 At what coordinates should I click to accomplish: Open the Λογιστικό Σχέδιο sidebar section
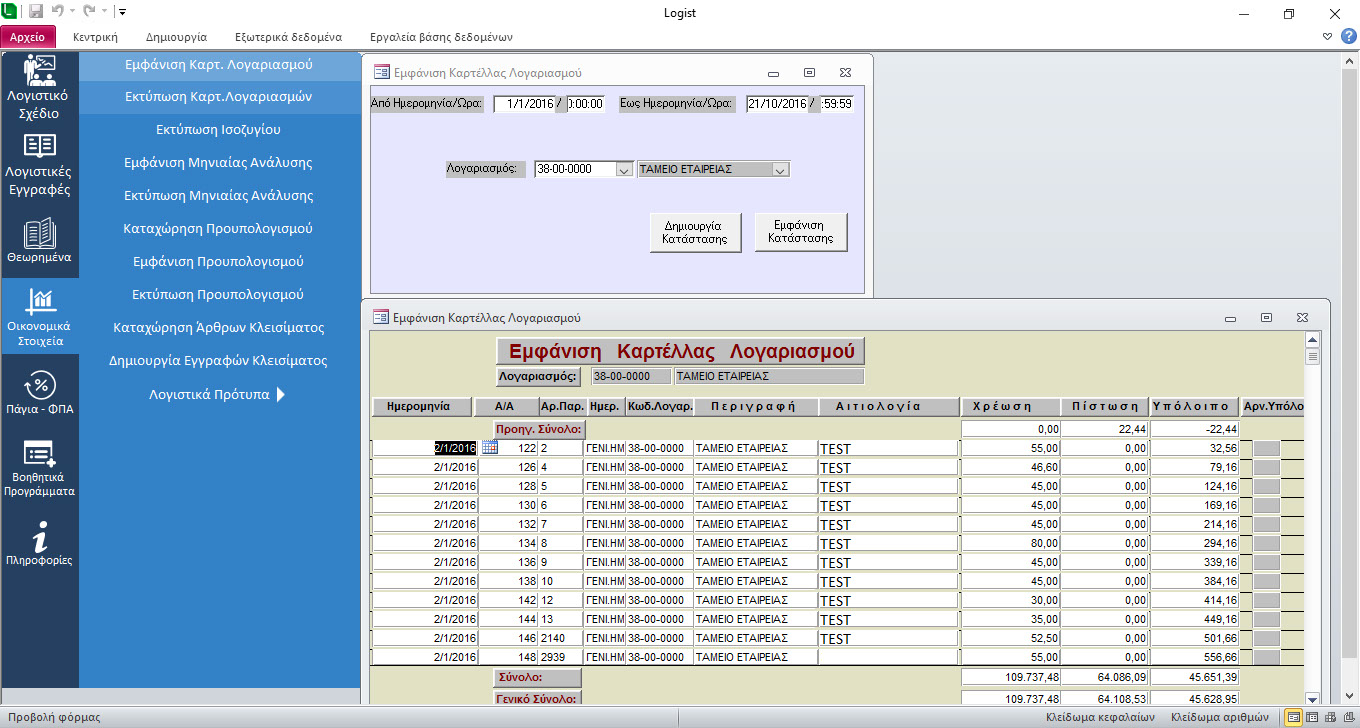pos(39,88)
